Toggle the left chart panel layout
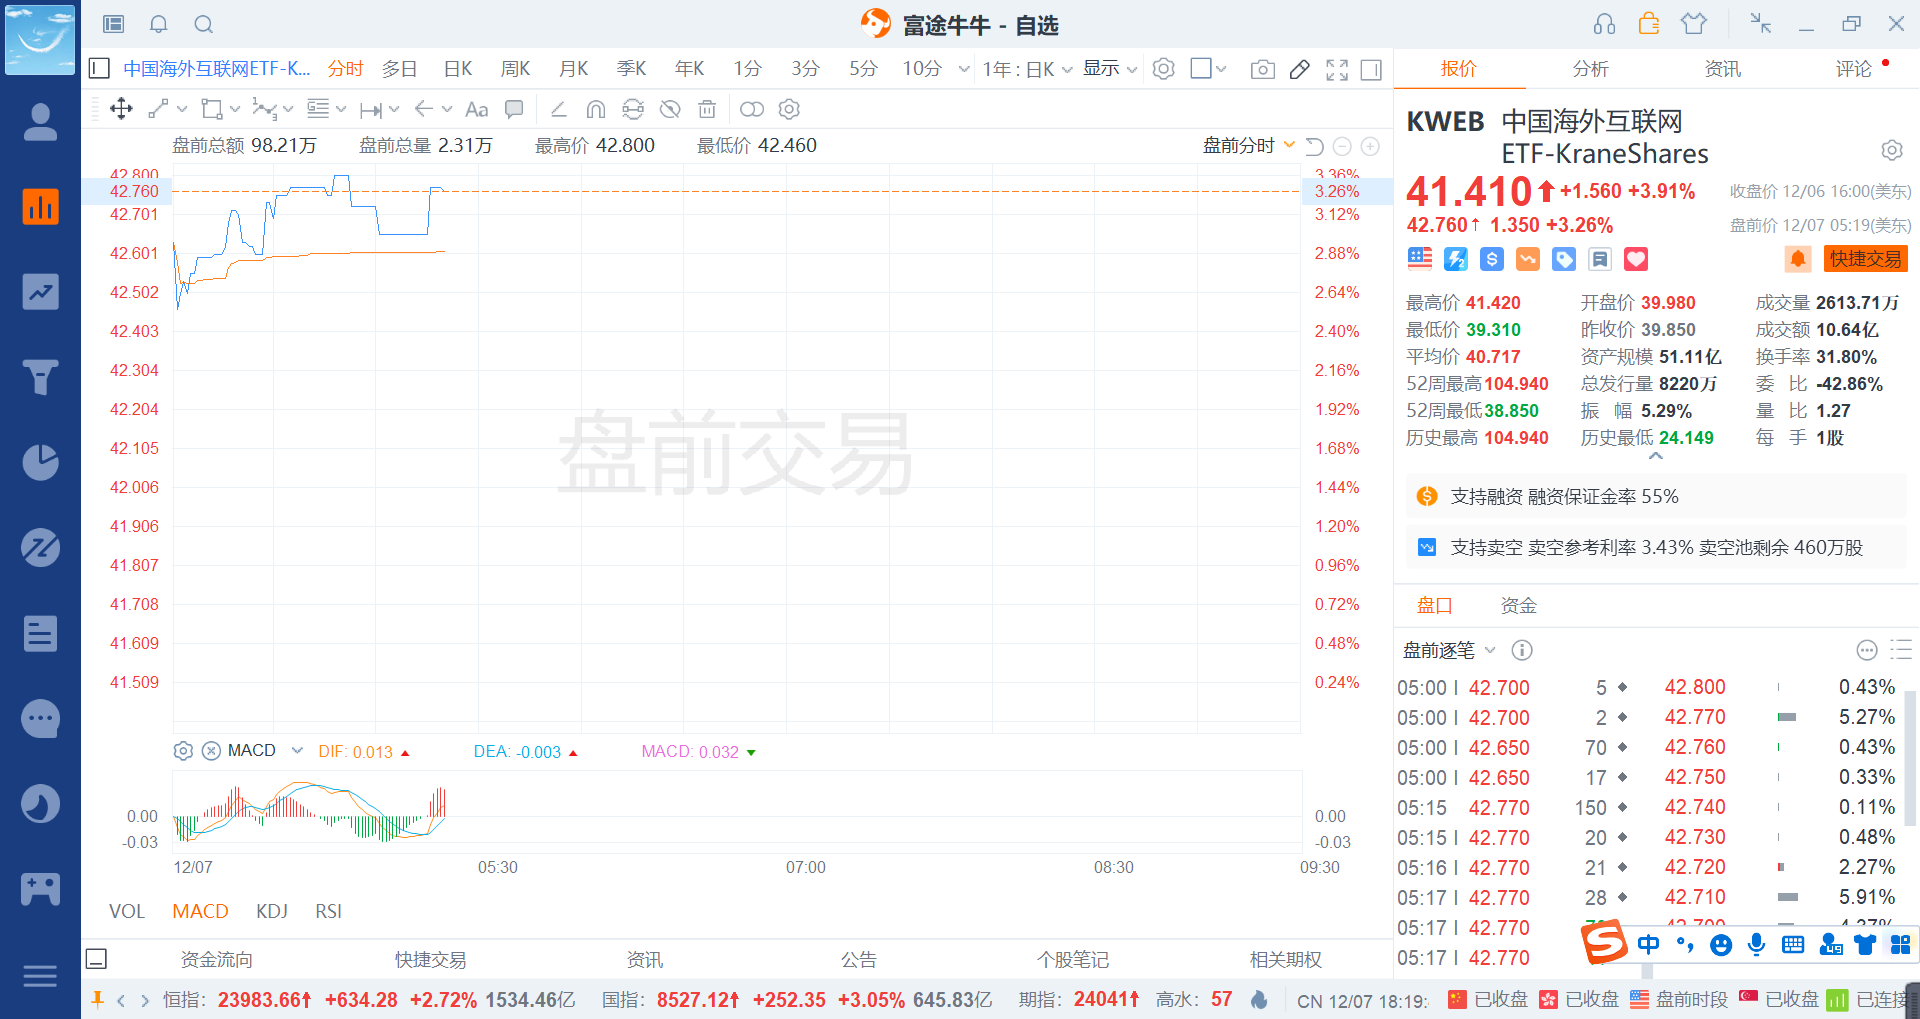This screenshot has width=1920, height=1019. pyautogui.click(x=99, y=68)
